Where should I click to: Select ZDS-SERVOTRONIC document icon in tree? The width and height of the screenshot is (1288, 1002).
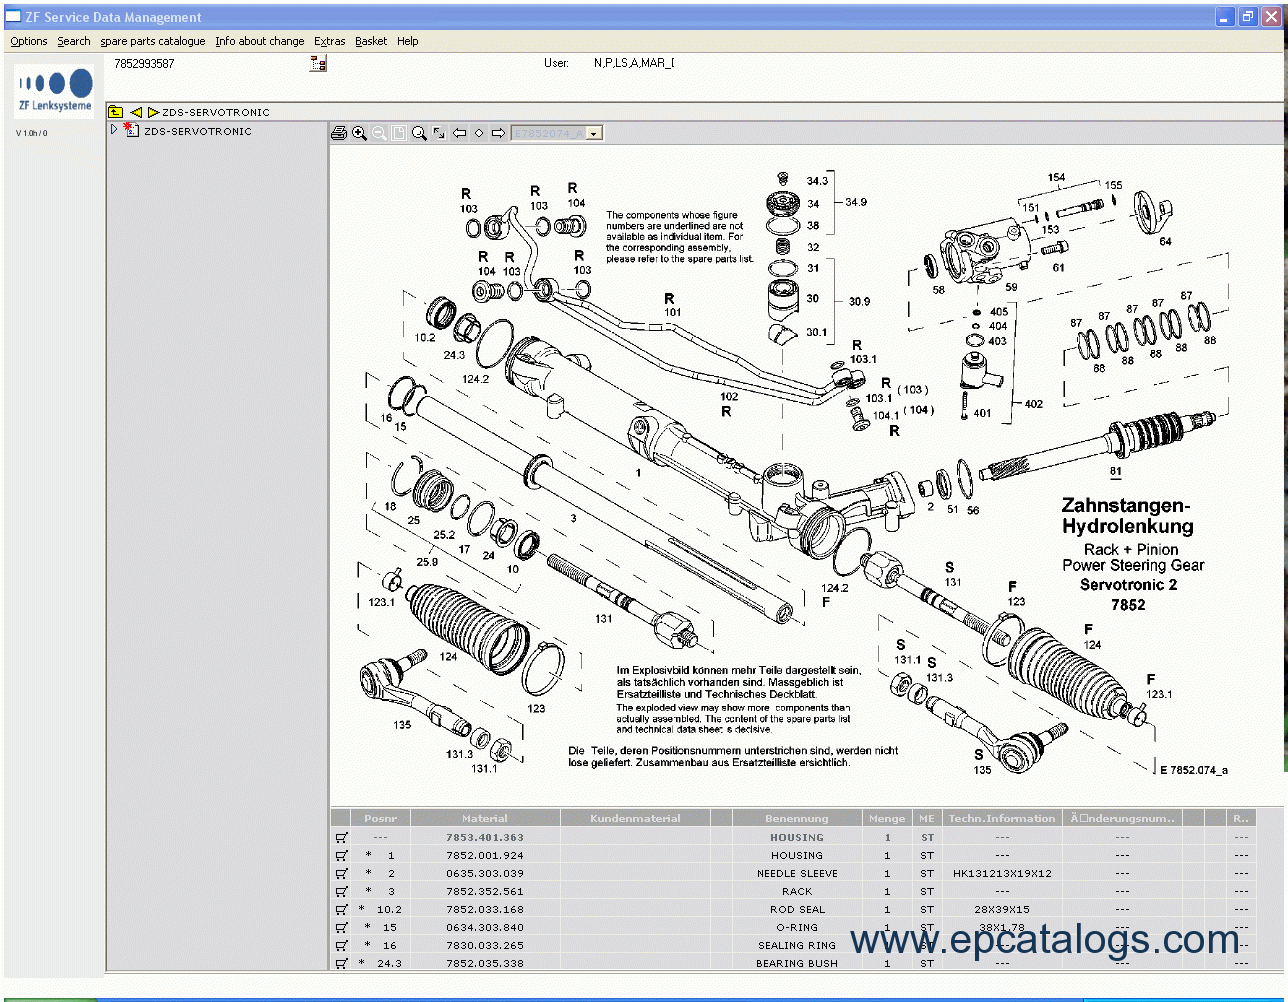point(131,130)
